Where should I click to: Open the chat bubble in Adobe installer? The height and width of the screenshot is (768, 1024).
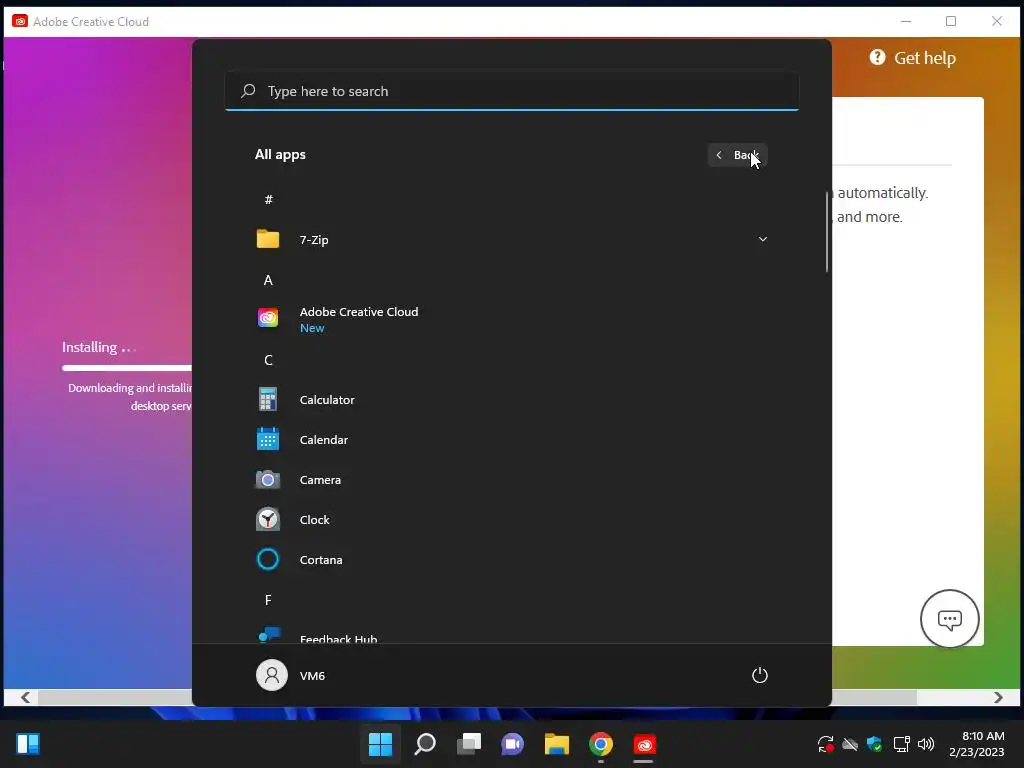coord(950,618)
